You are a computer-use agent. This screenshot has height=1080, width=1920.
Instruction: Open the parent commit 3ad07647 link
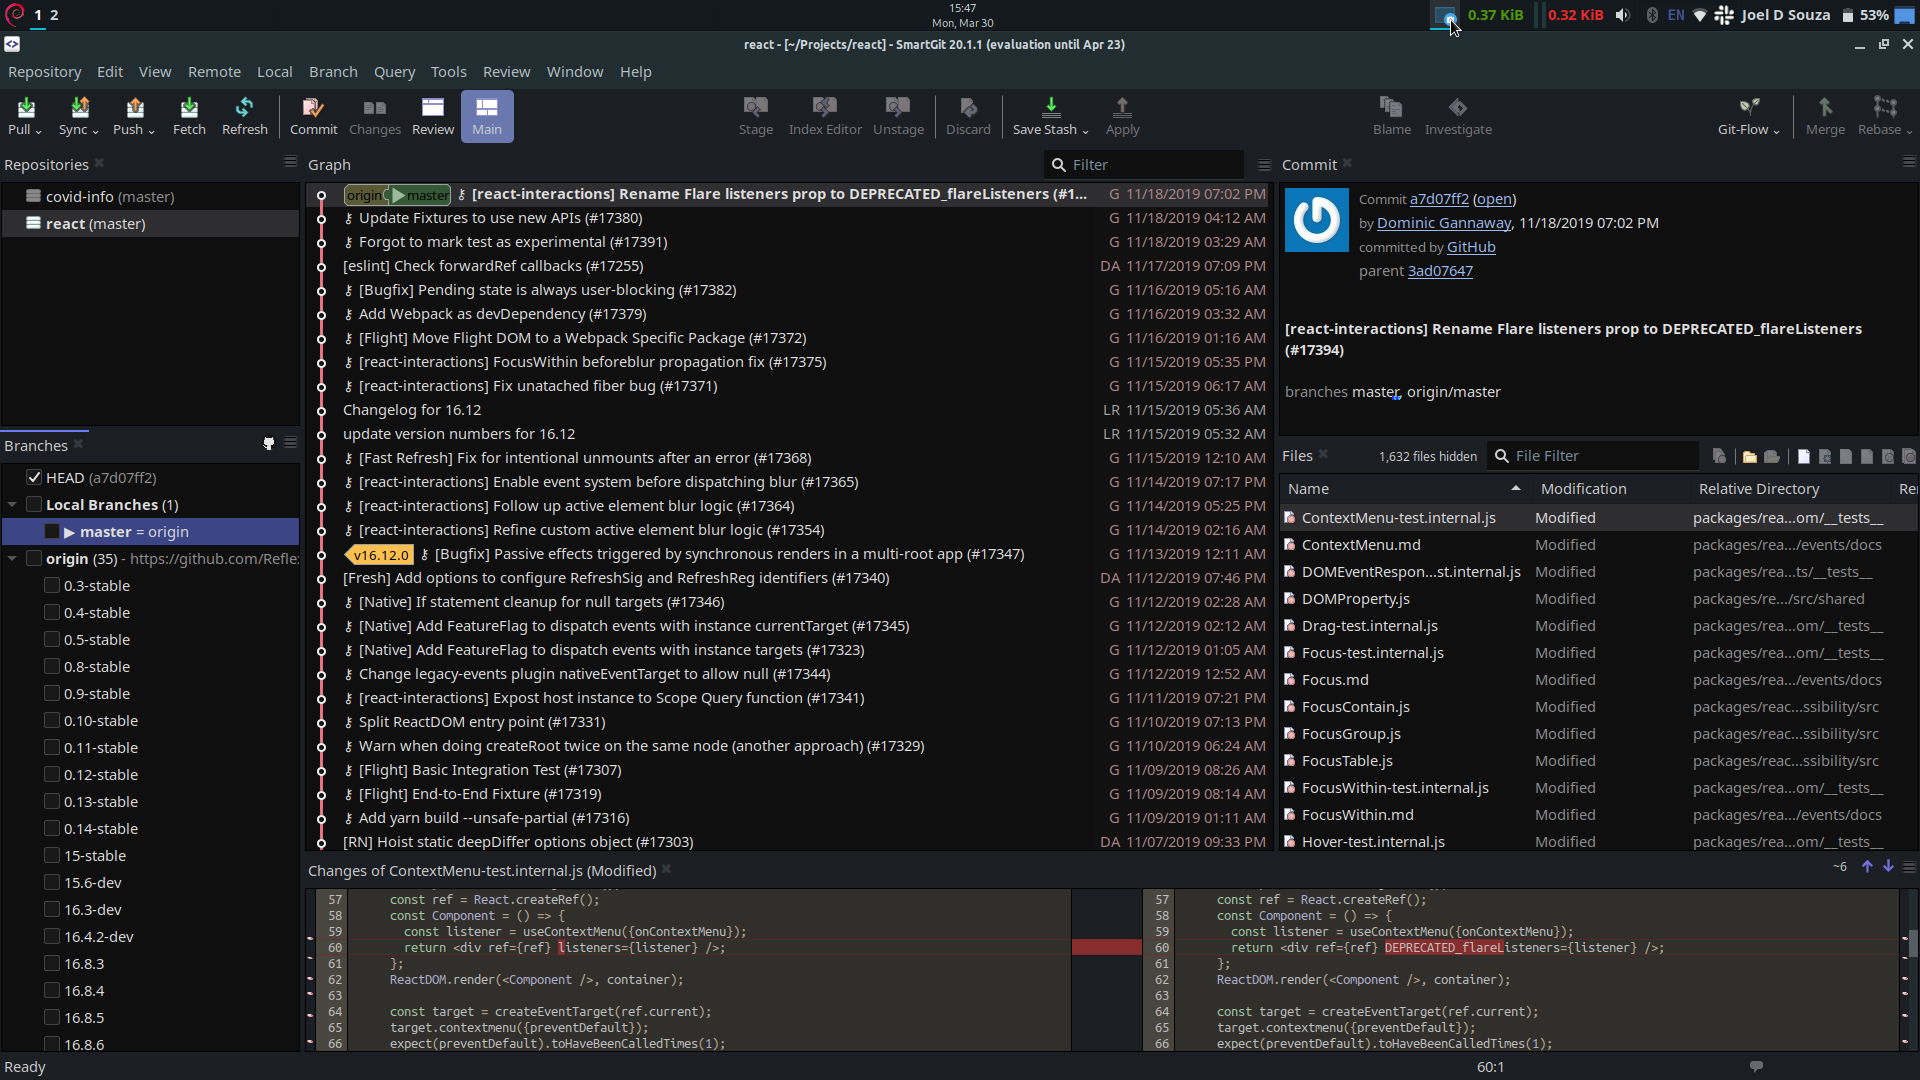tap(1440, 271)
